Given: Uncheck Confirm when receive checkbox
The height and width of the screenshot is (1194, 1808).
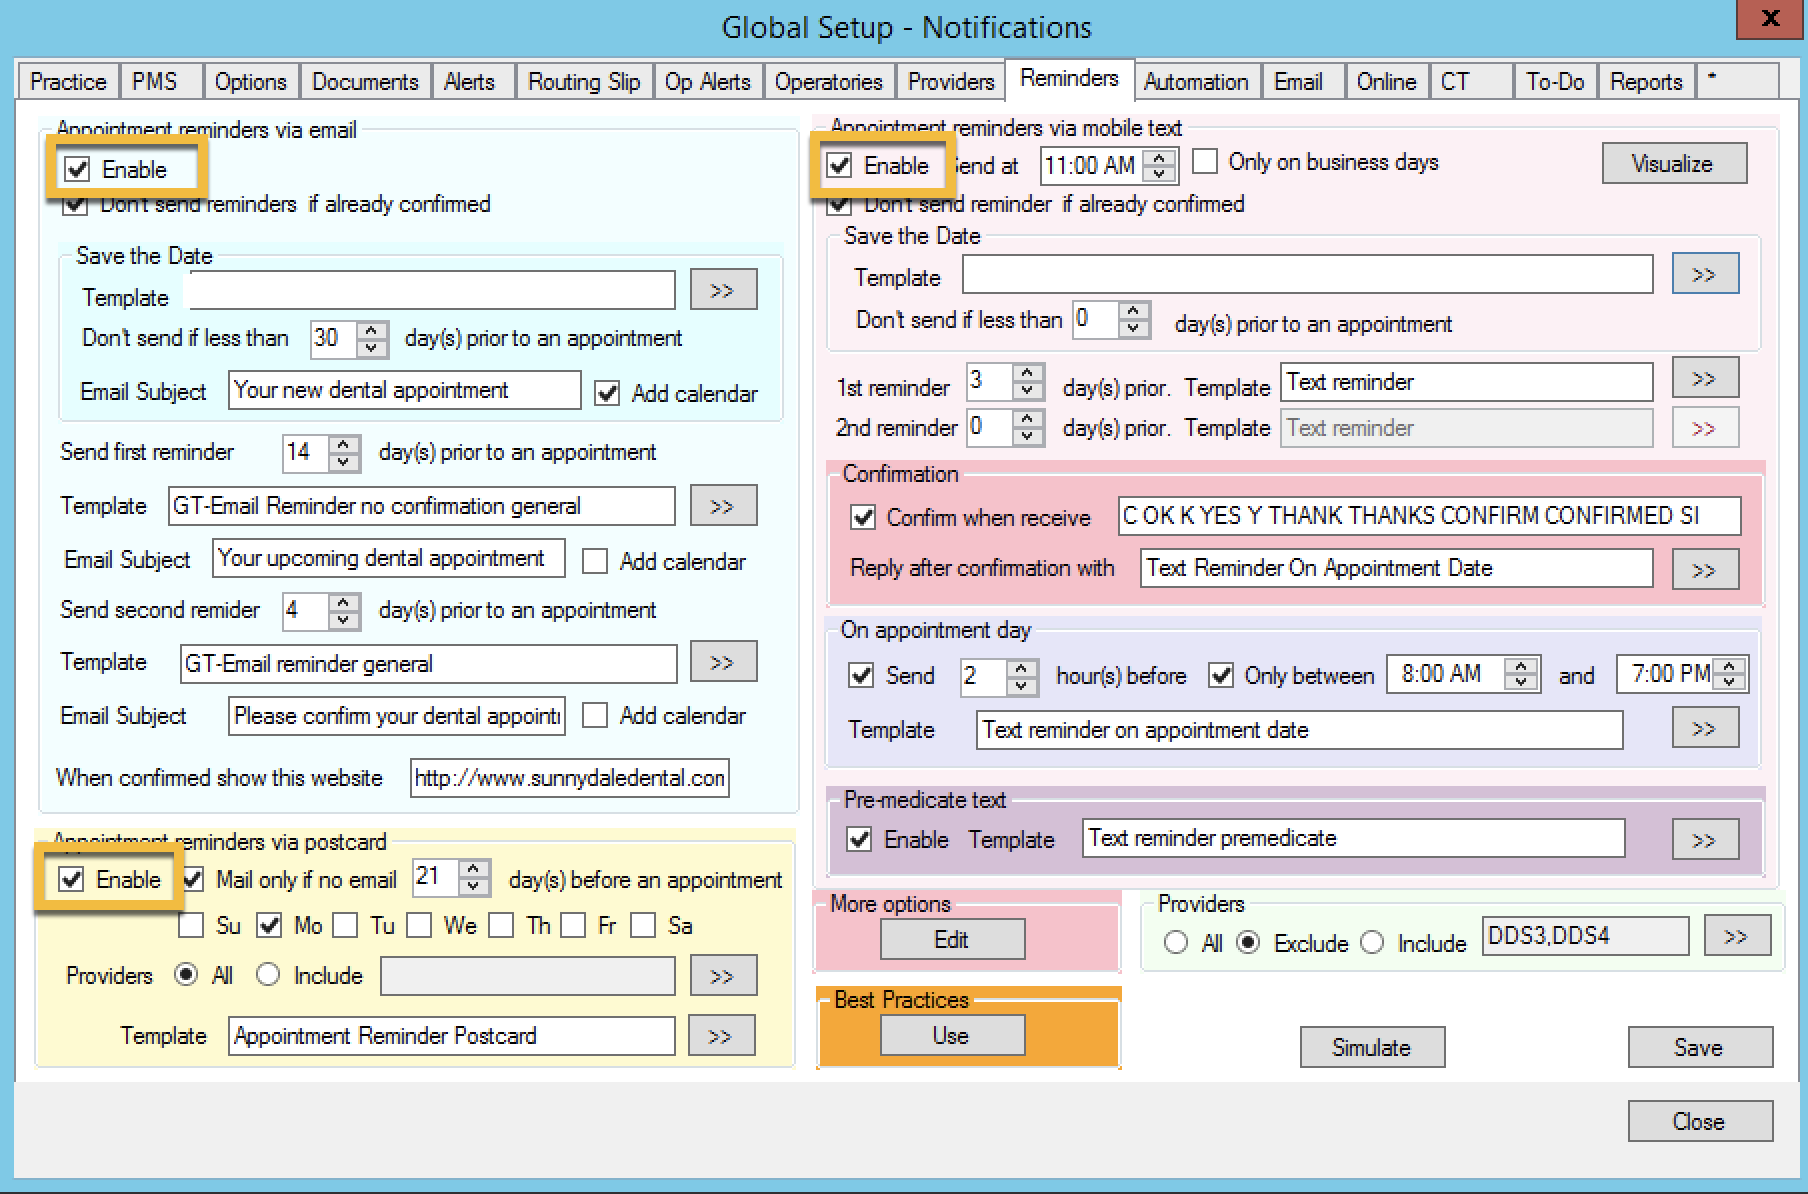Looking at the screenshot, I should [x=862, y=517].
